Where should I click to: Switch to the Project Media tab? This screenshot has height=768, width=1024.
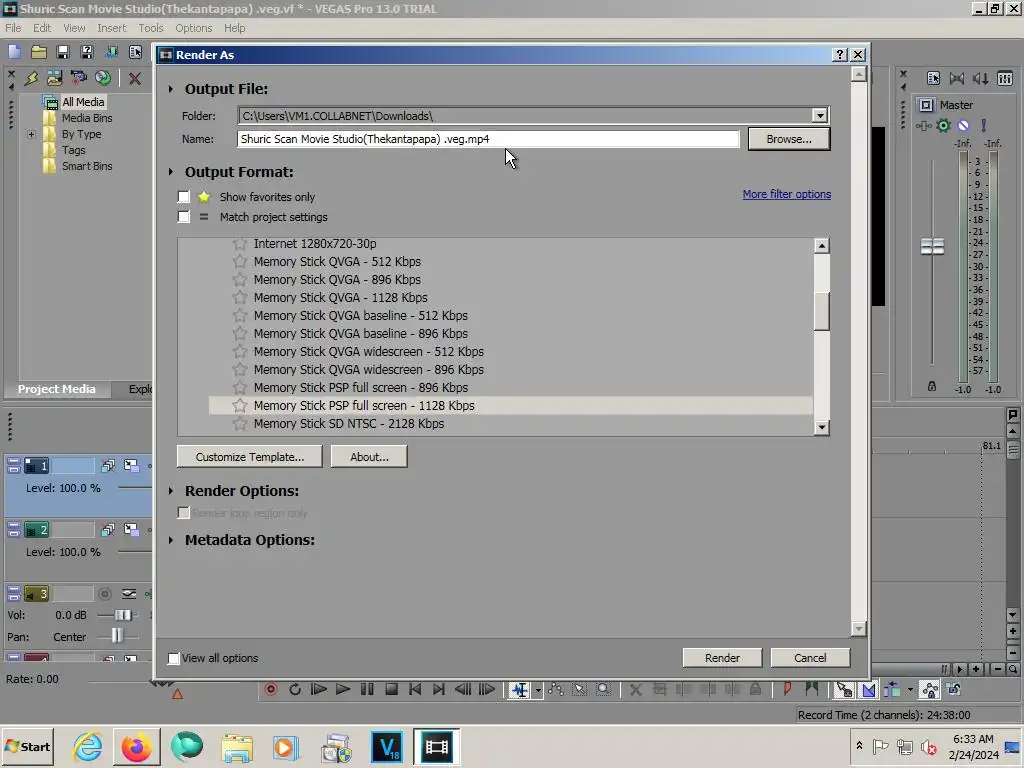[57, 389]
